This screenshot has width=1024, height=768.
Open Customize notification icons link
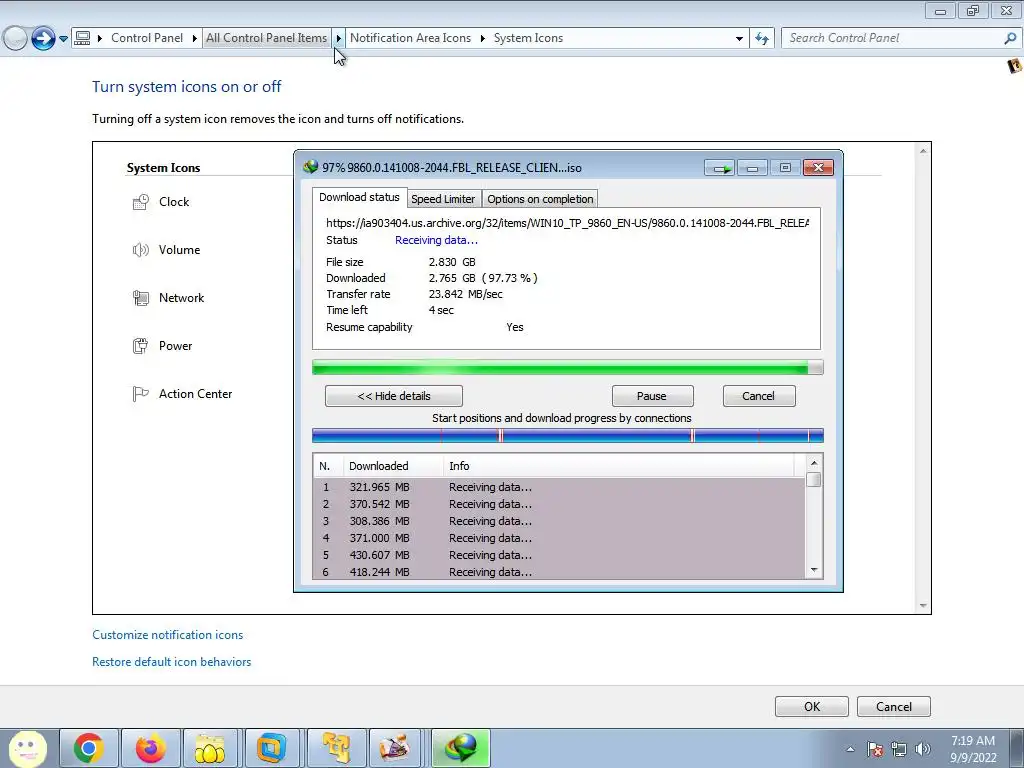167,635
